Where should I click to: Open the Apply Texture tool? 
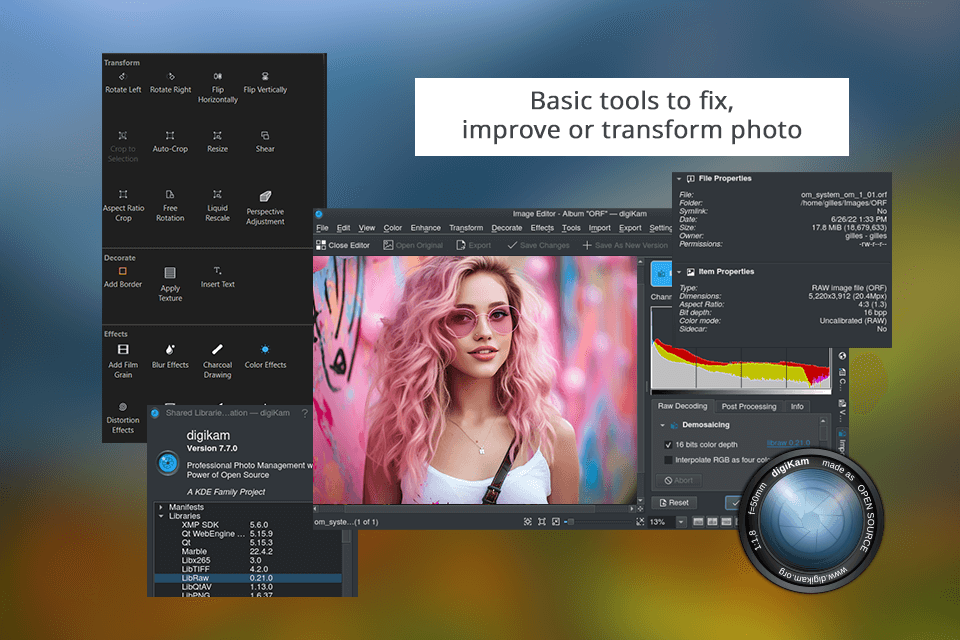(x=170, y=285)
